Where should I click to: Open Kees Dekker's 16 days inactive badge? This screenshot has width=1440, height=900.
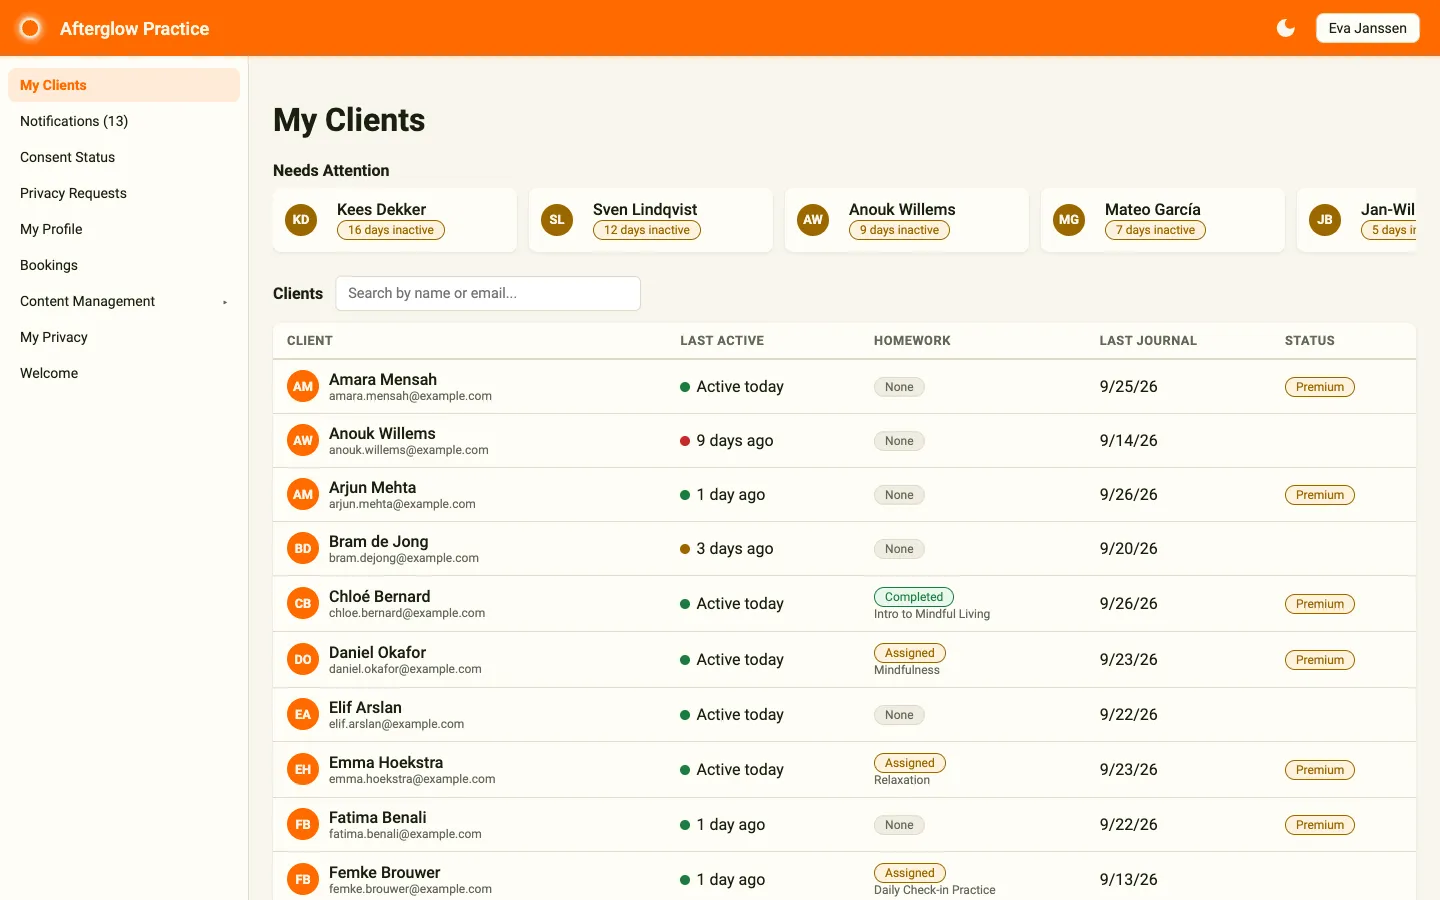point(391,230)
